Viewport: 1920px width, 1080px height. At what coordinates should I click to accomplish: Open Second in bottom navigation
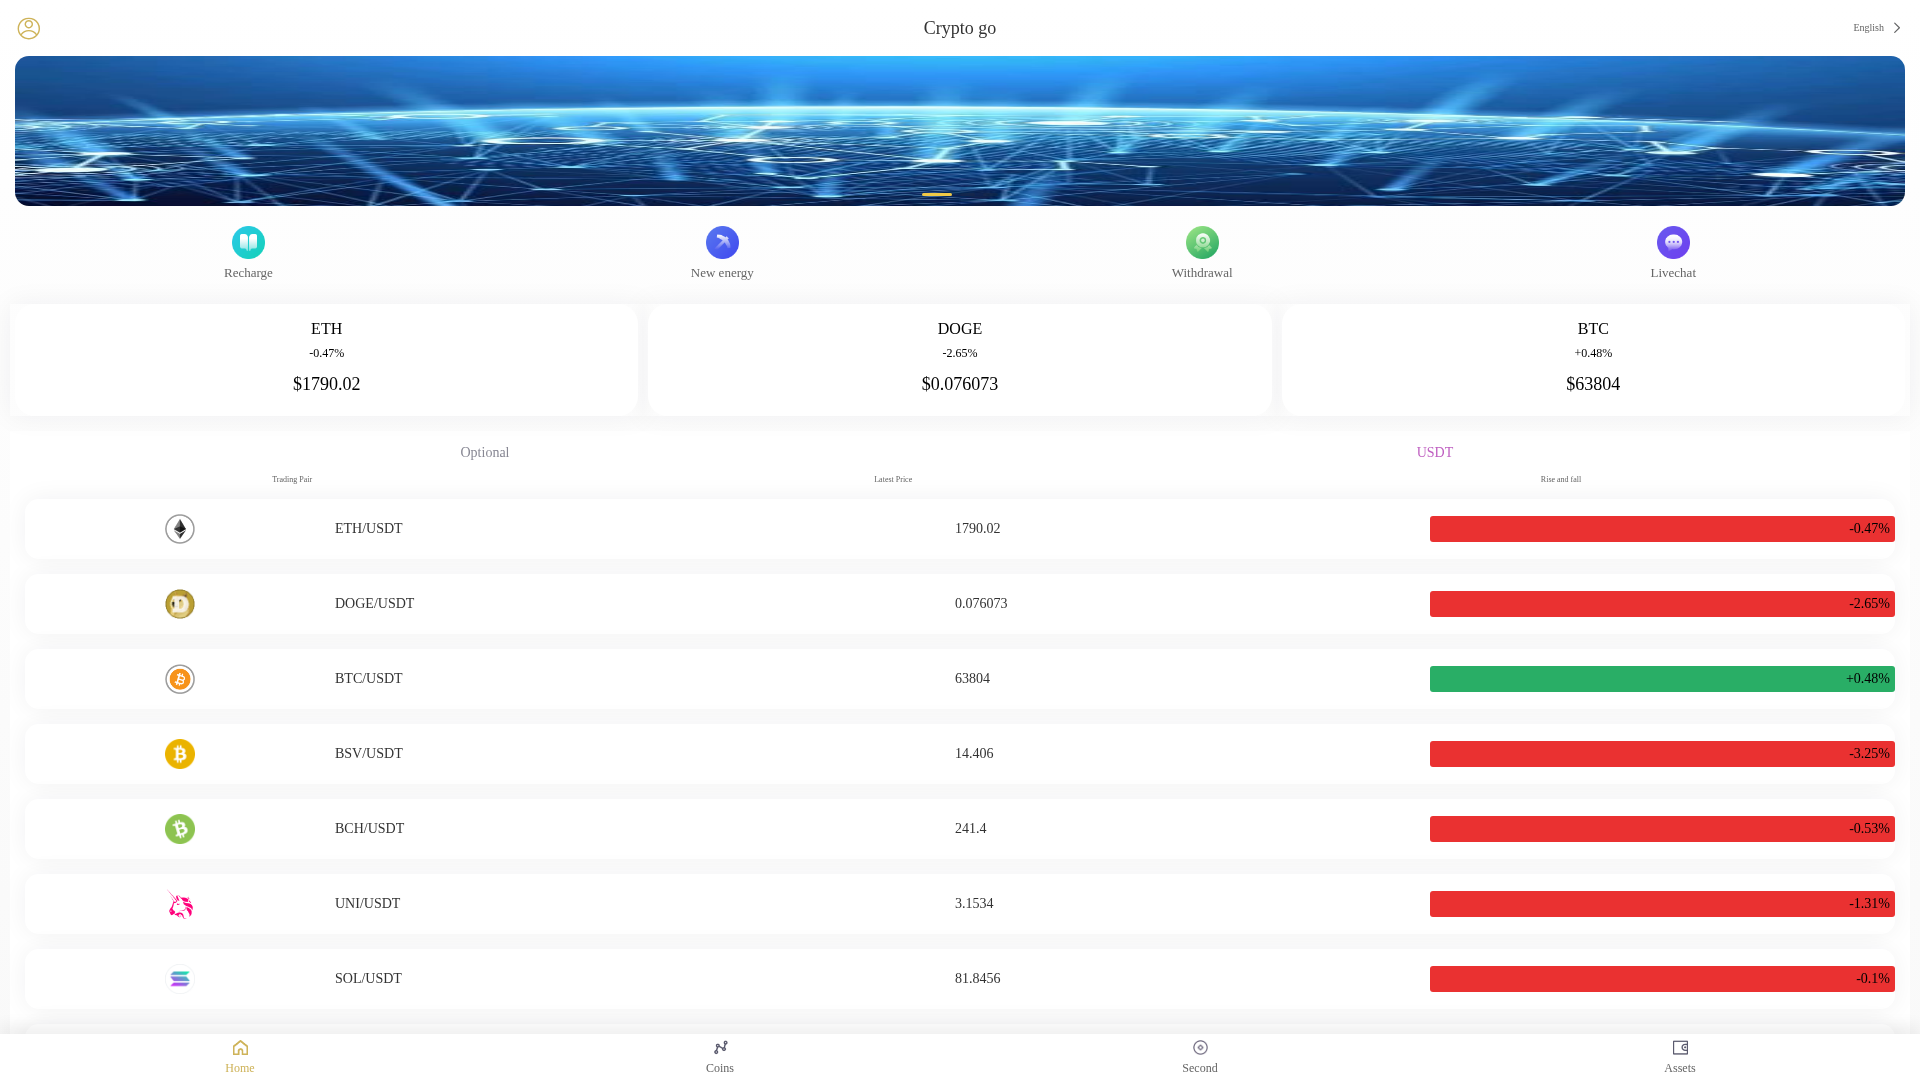(1200, 1057)
